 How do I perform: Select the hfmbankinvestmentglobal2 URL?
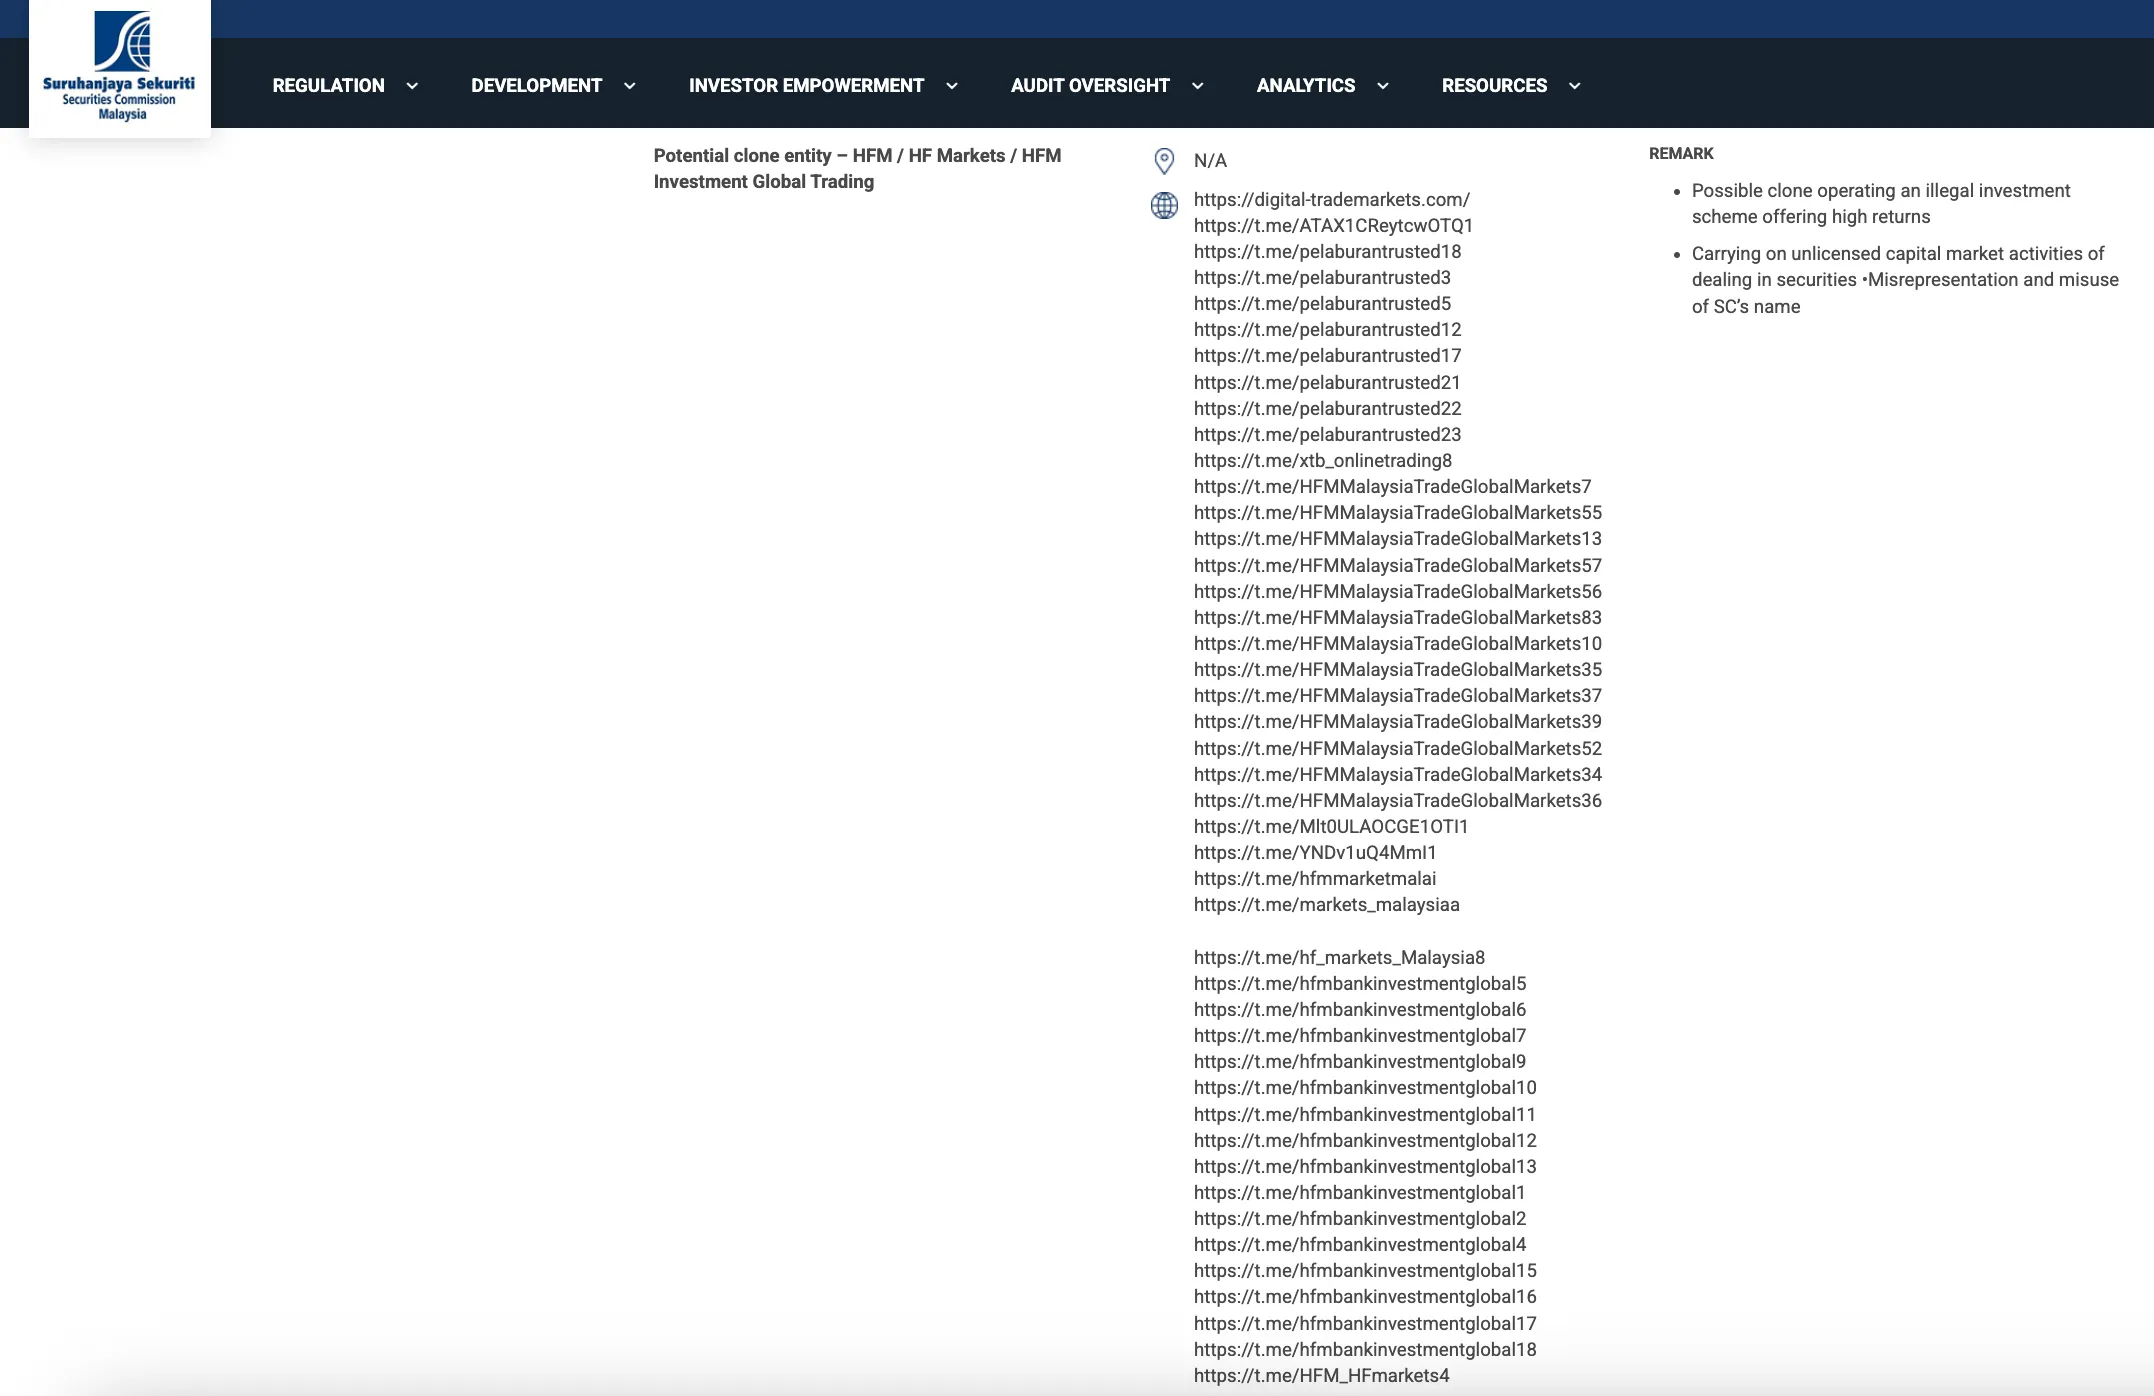pyautogui.click(x=1360, y=1219)
